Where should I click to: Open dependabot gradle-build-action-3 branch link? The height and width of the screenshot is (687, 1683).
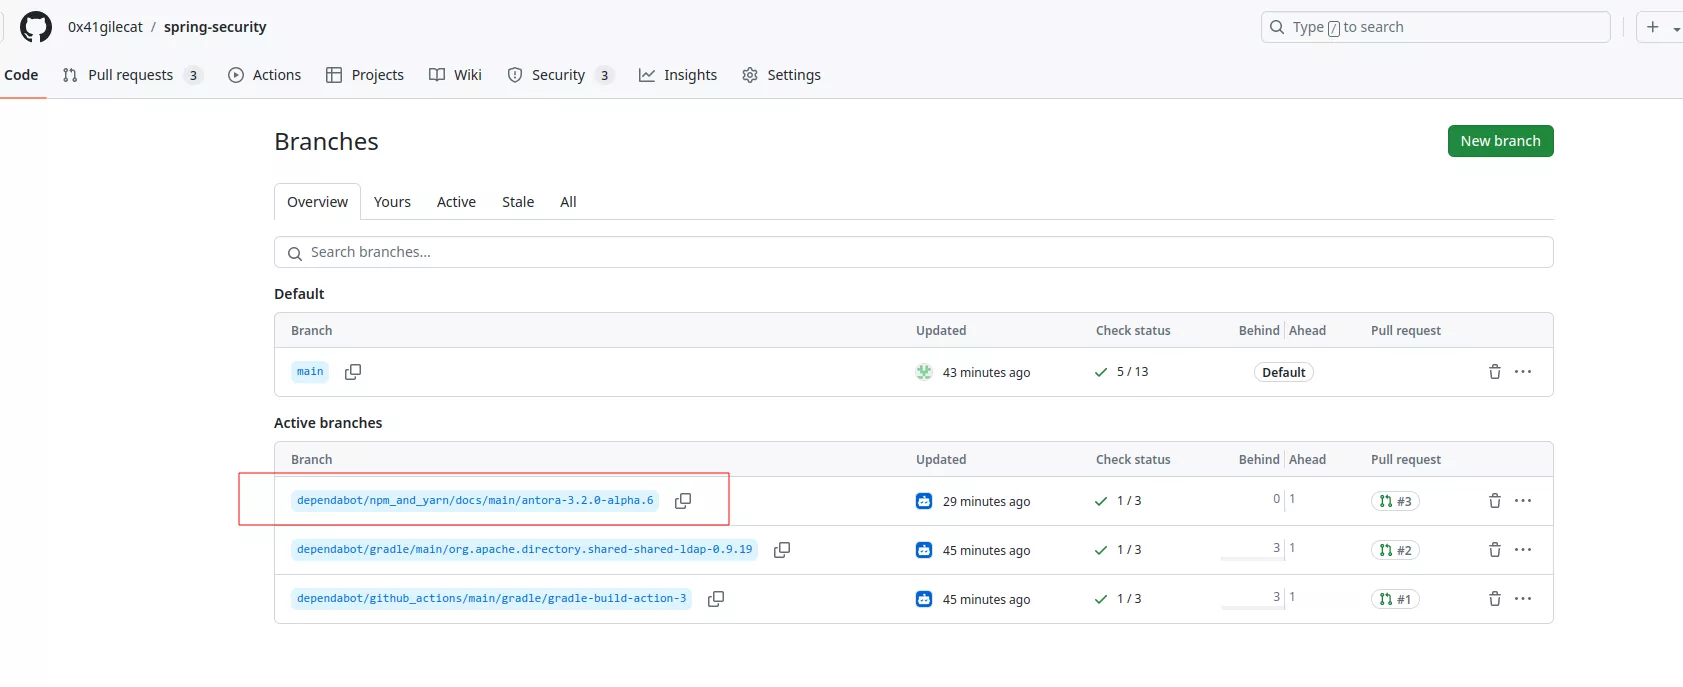491,599
